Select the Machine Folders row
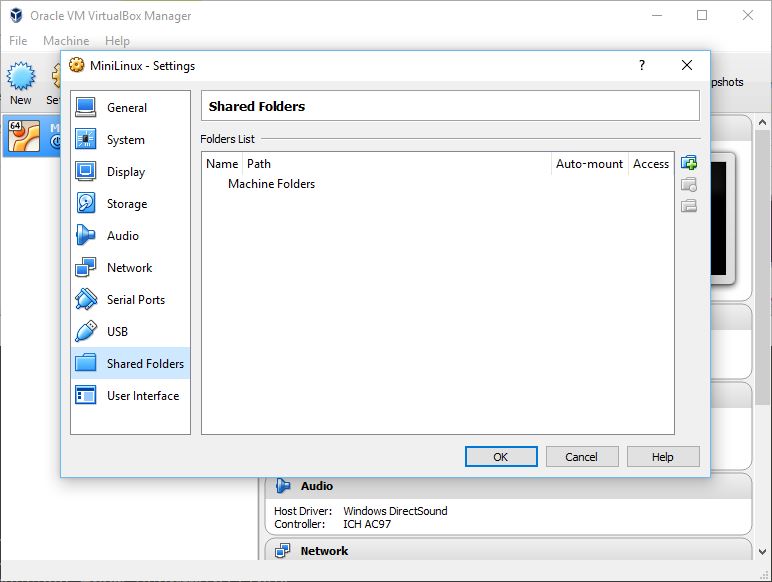 click(437, 184)
